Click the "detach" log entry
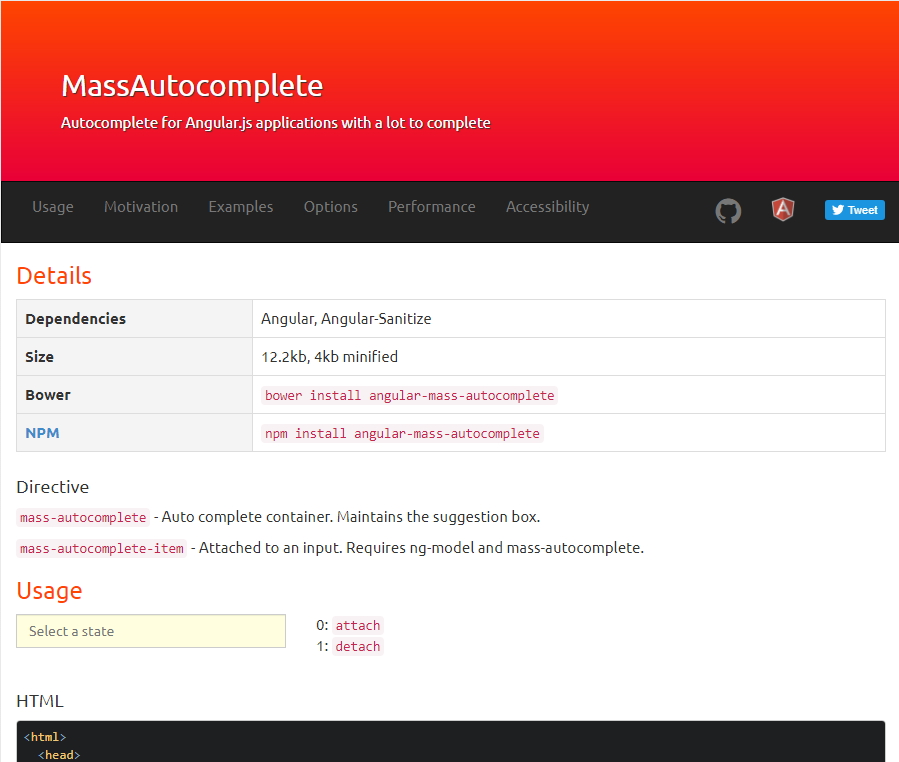The image size is (899, 762). pos(358,646)
